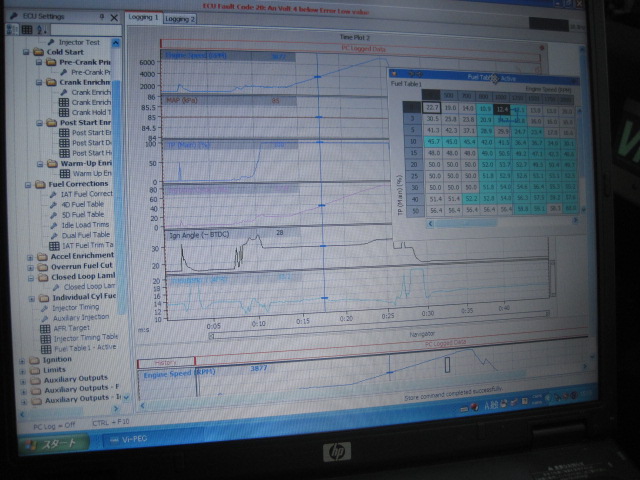Click the Engine Speed (RPM) label in navigator
This screenshot has width=640, height=480.
[179, 373]
